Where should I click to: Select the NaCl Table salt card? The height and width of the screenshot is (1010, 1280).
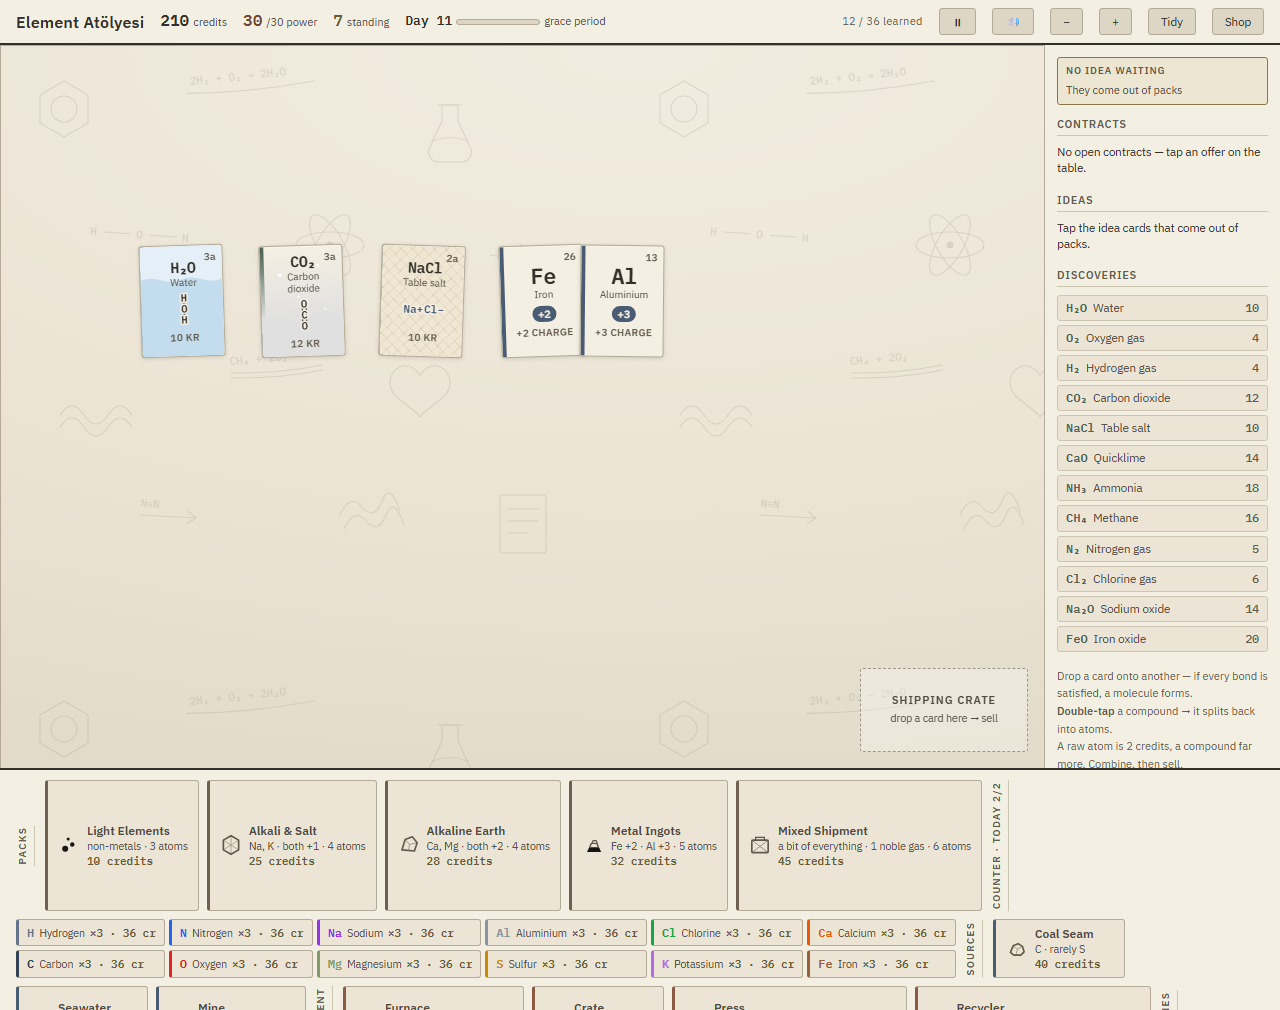(422, 301)
